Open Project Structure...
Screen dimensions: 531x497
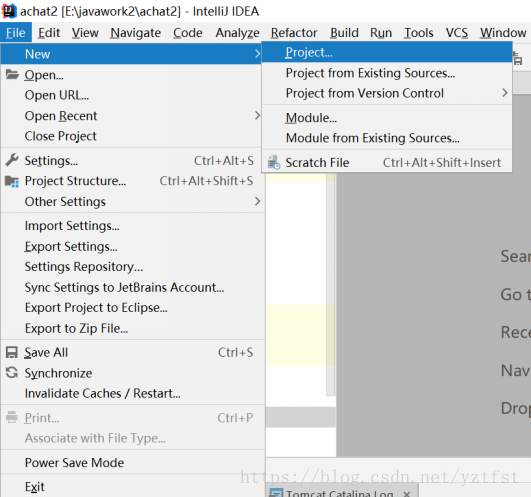132,181
